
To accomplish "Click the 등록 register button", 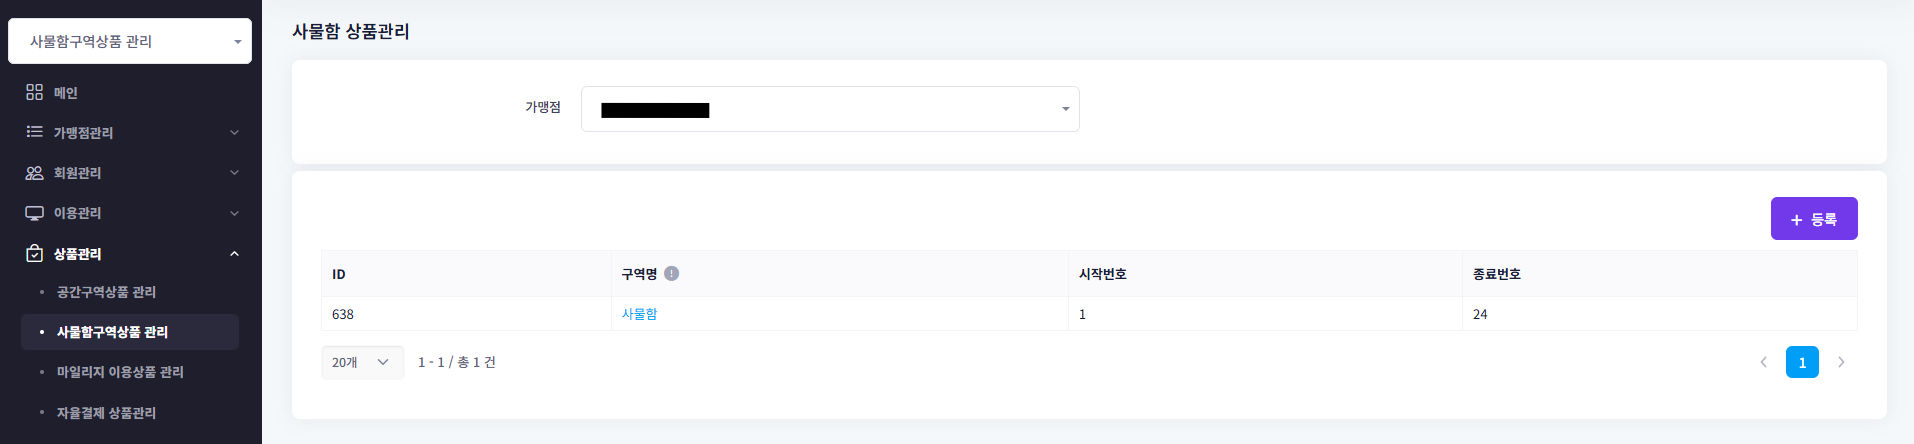I will 1813,219.
